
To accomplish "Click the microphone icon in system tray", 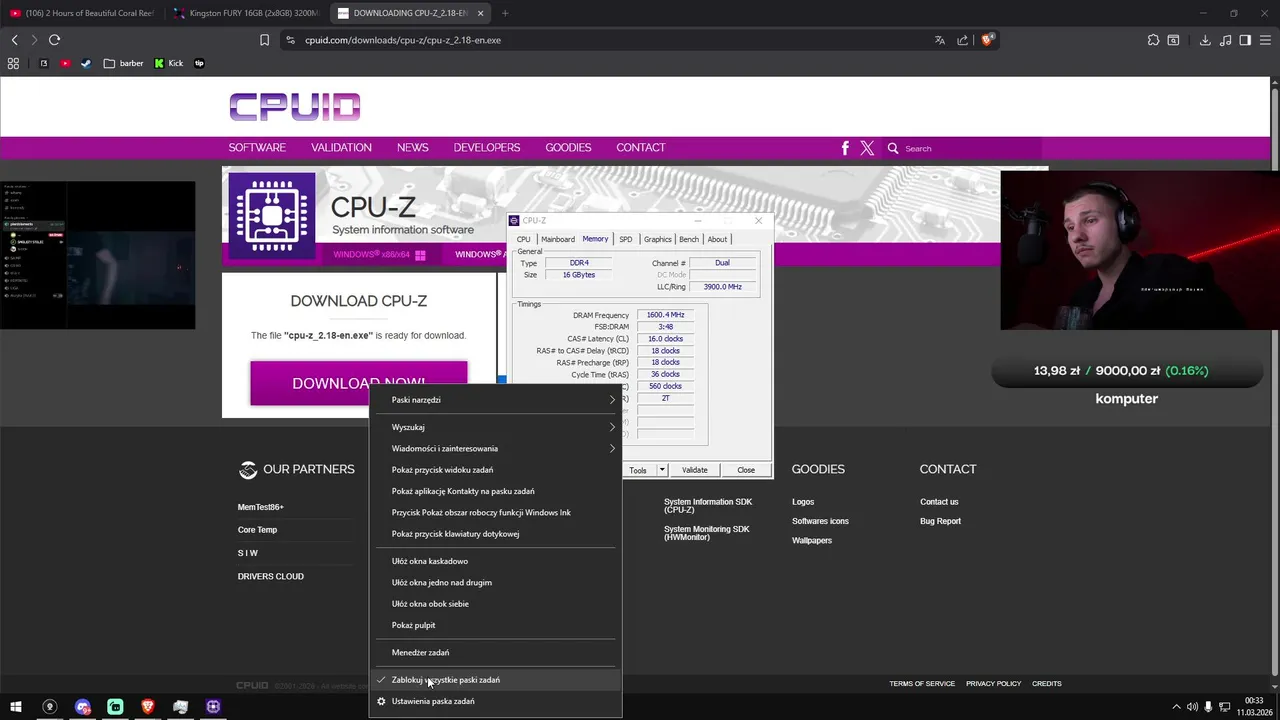I will point(1209,707).
